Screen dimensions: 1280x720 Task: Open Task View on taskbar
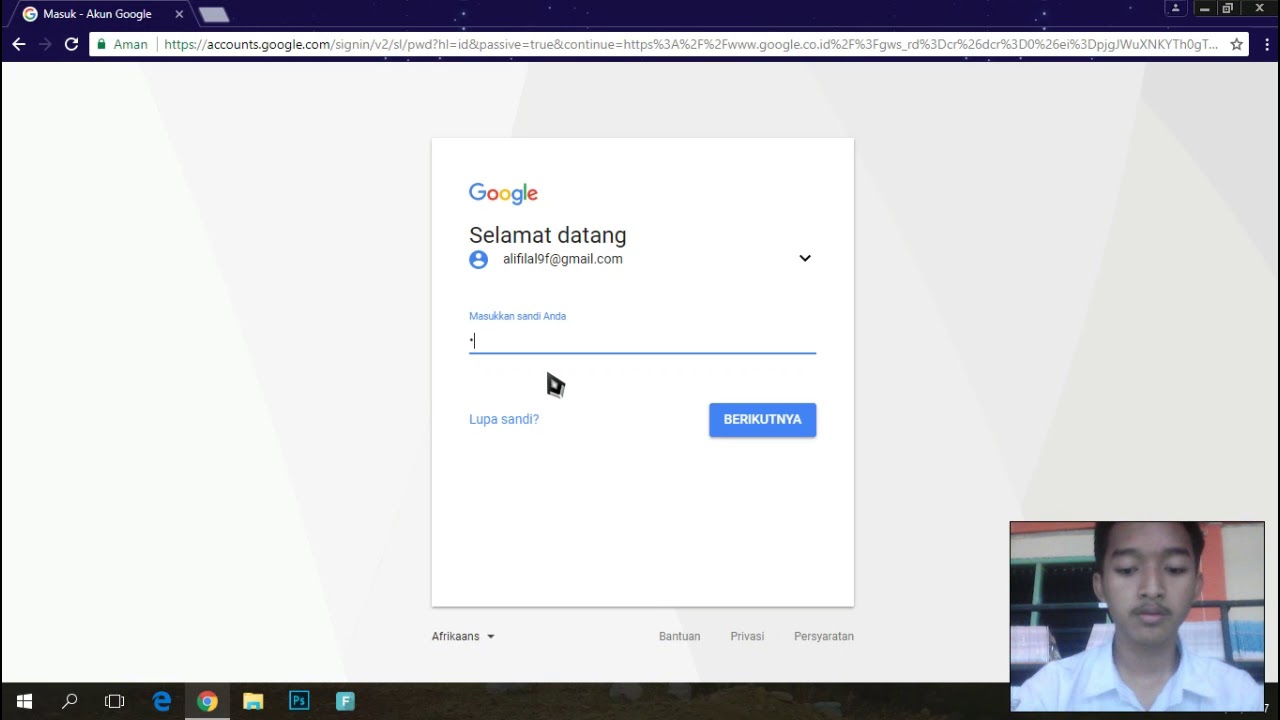click(x=115, y=701)
